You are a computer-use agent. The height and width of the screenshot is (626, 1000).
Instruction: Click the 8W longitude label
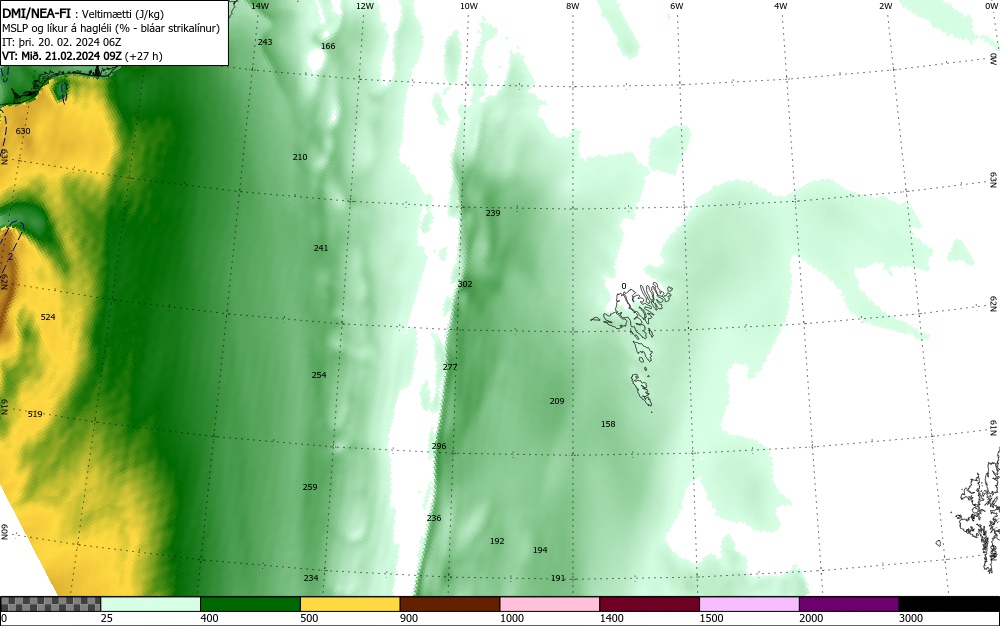tap(573, 6)
